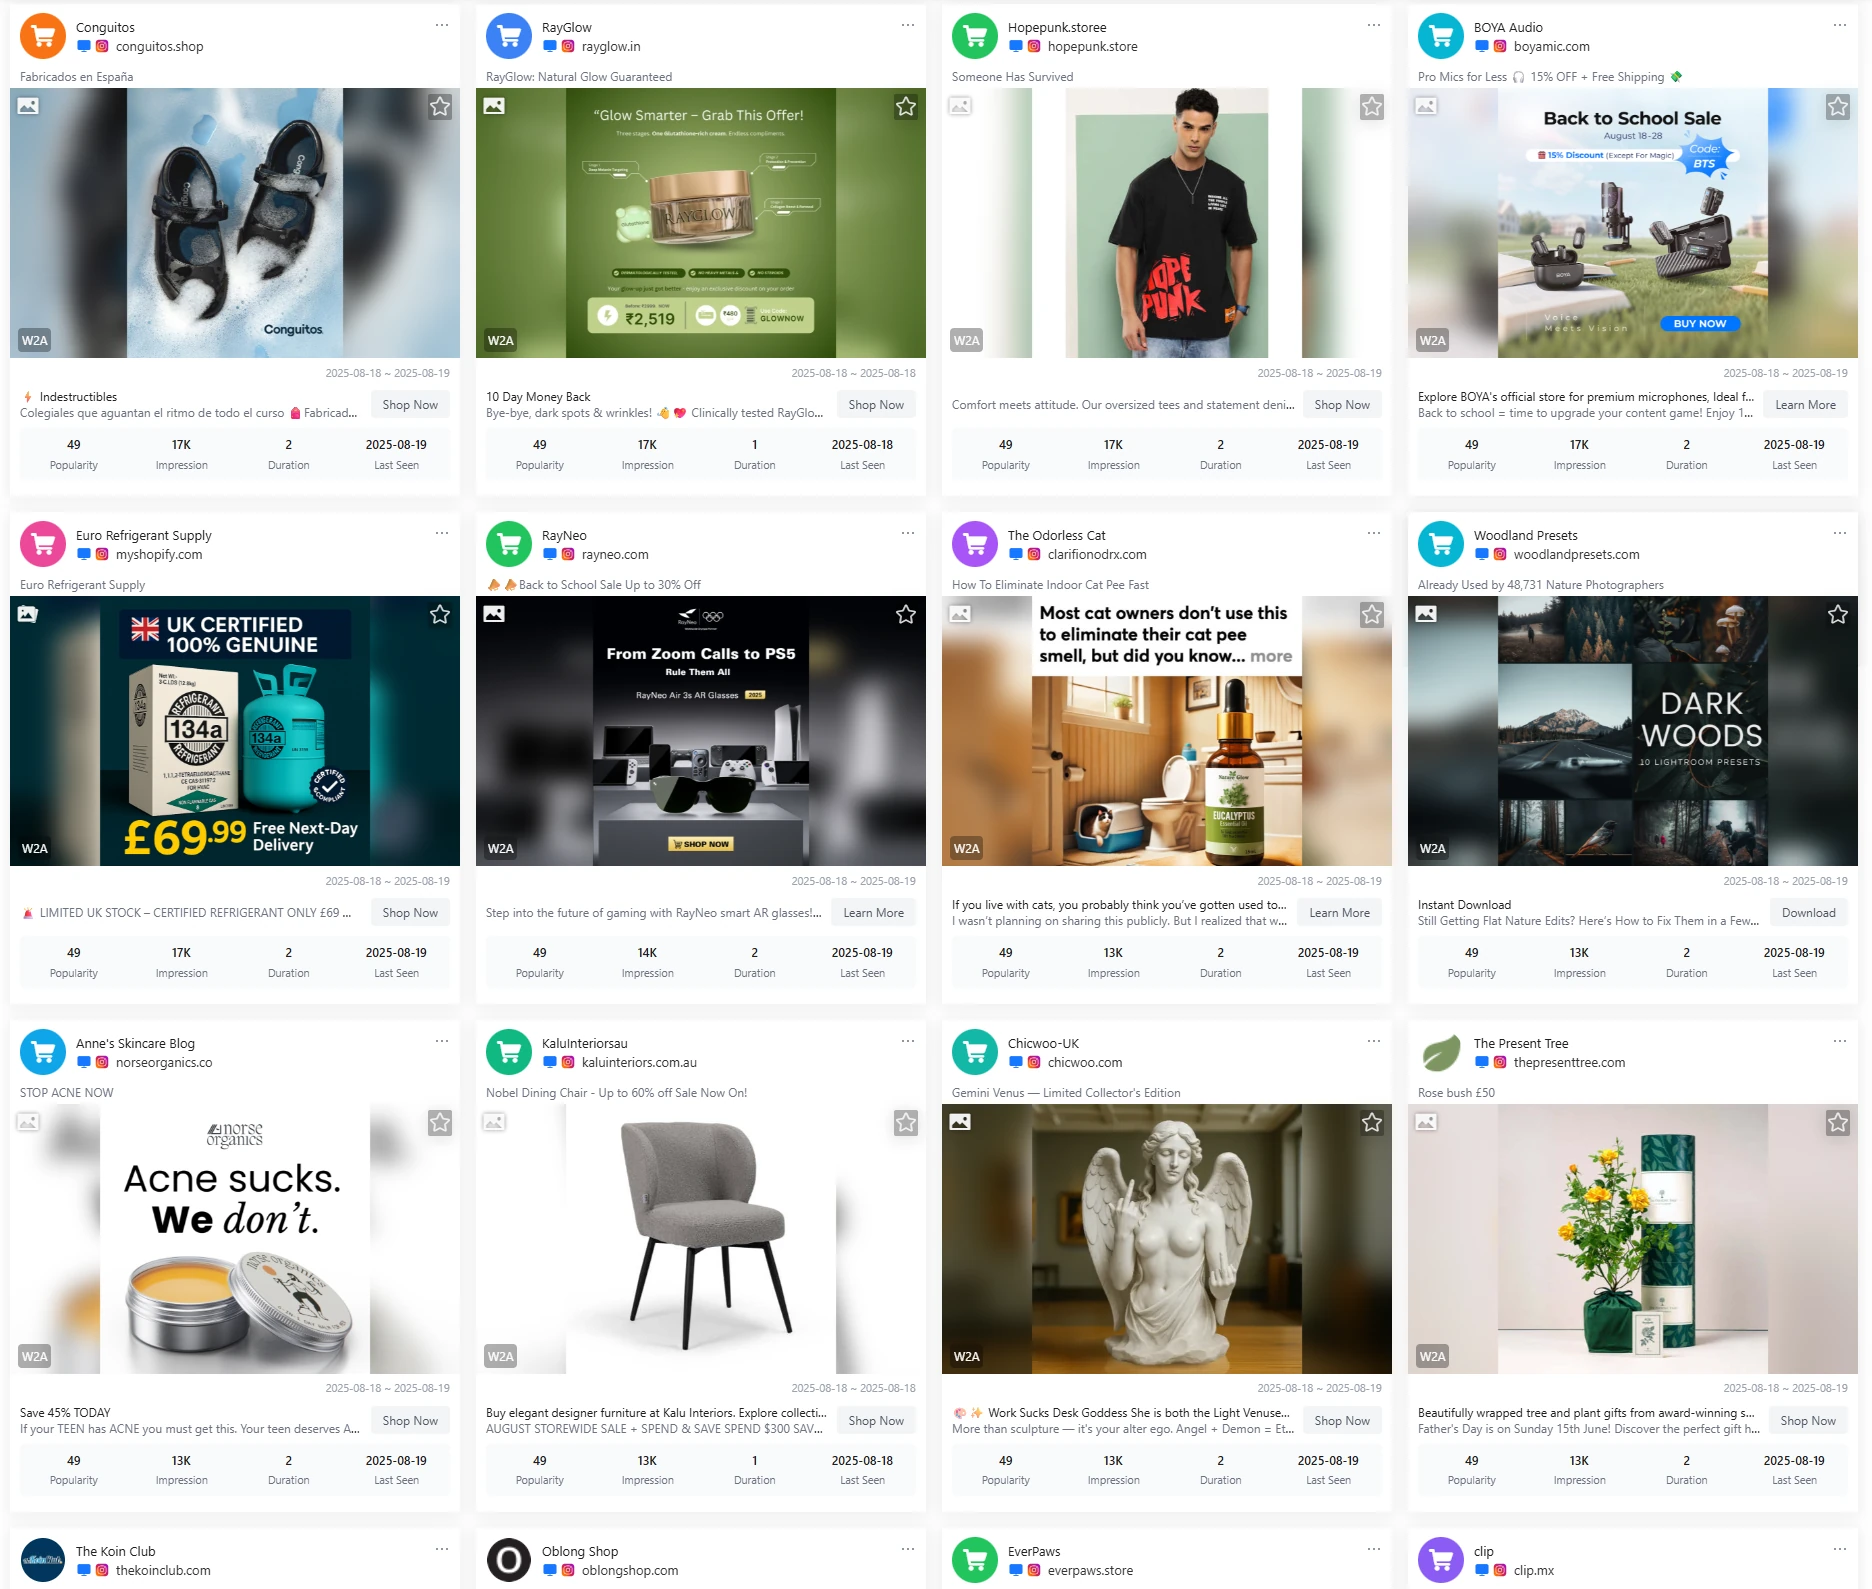Open the ellipsis menu for The Odorless Cat
The height and width of the screenshot is (1589, 1872).
point(1373,533)
